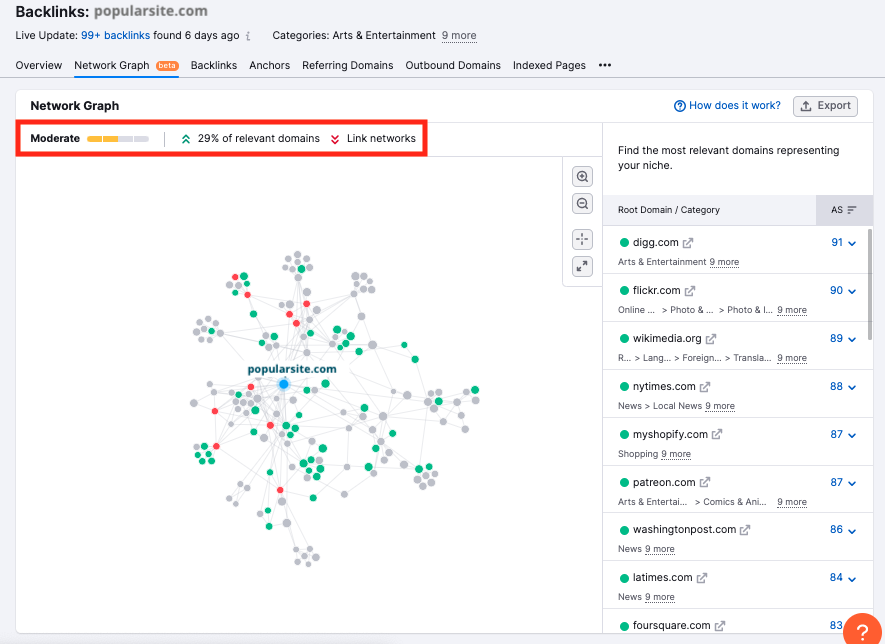Click the Live Update info icon
The width and height of the screenshot is (885, 644).
pos(248,36)
